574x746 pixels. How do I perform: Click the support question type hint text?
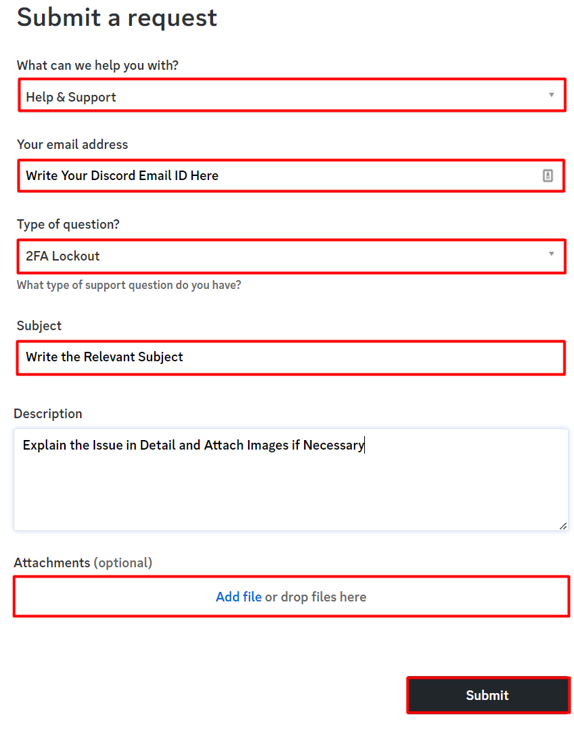tap(129, 285)
